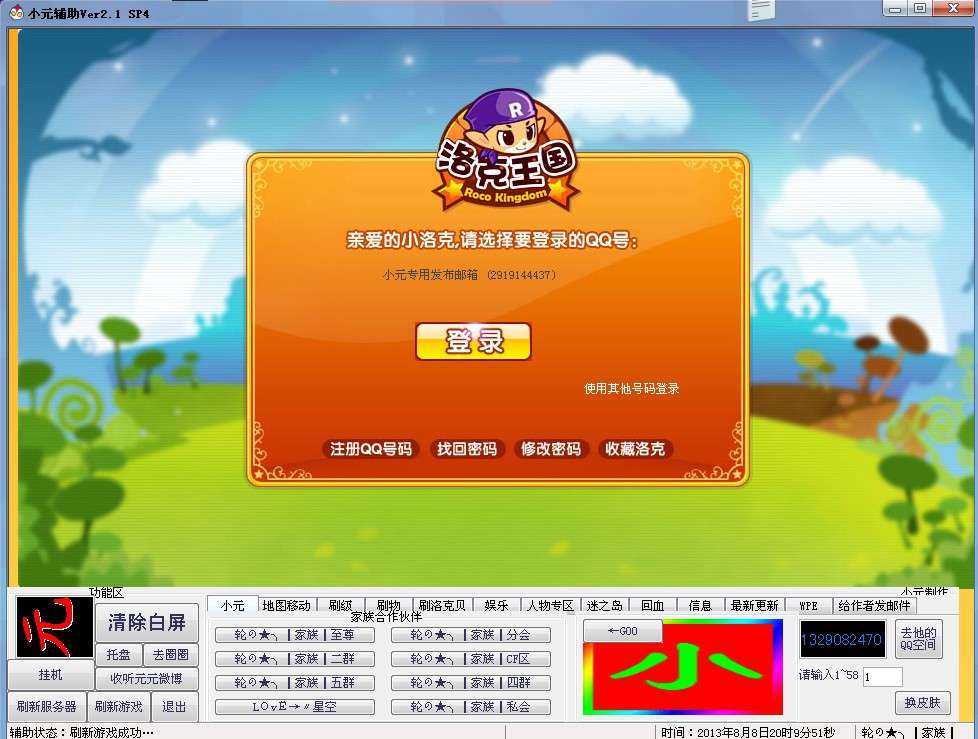The width and height of the screenshot is (978, 739).
Task: Click the app icon in title bar
Action: (16, 12)
